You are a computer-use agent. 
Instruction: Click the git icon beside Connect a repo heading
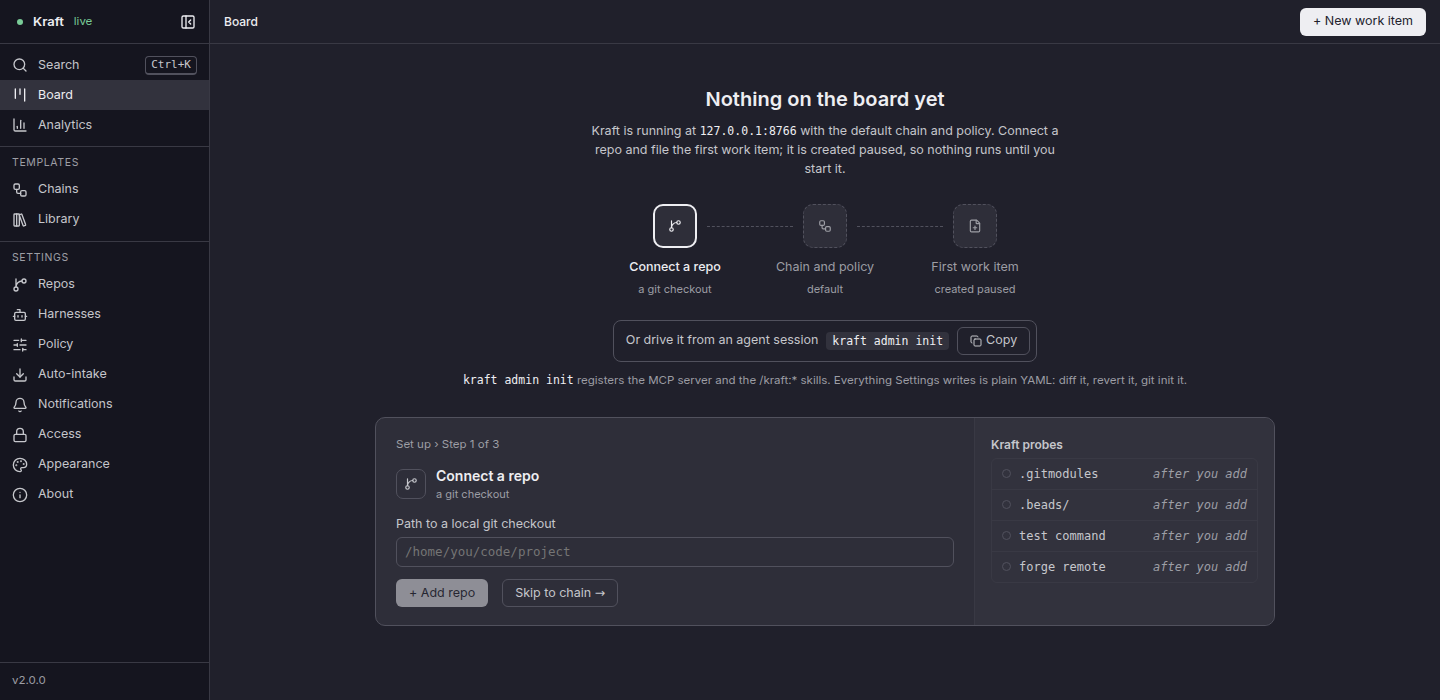[411, 484]
